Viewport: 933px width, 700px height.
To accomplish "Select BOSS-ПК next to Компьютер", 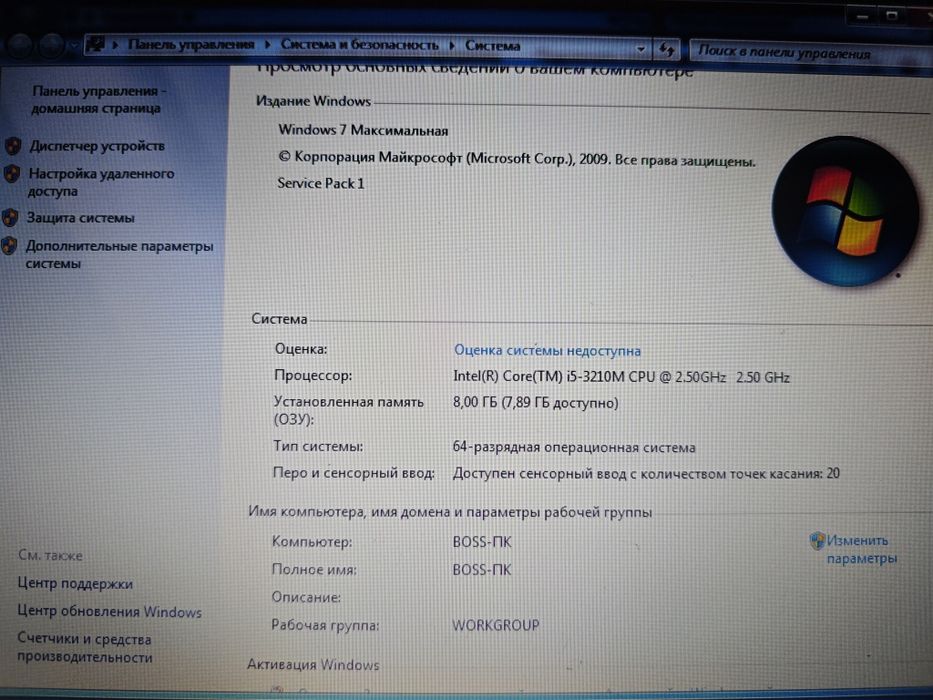I will (482, 542).
